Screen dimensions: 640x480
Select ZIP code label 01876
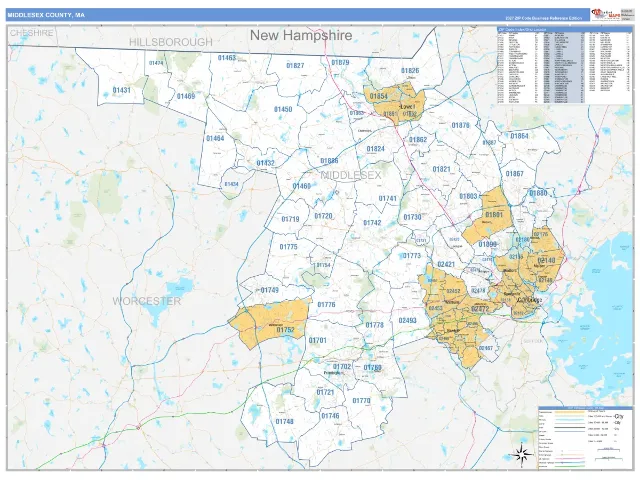pos(460,125)
